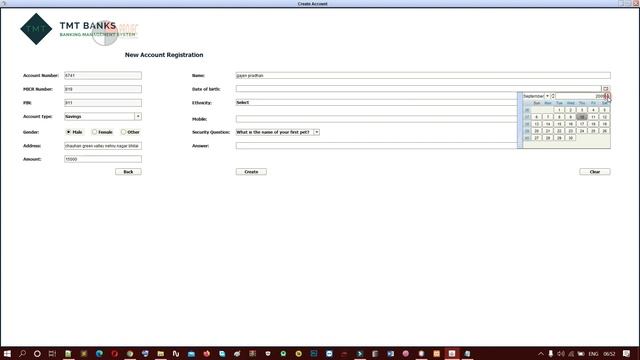Open network status in system tray

click(x=571, y=353)
